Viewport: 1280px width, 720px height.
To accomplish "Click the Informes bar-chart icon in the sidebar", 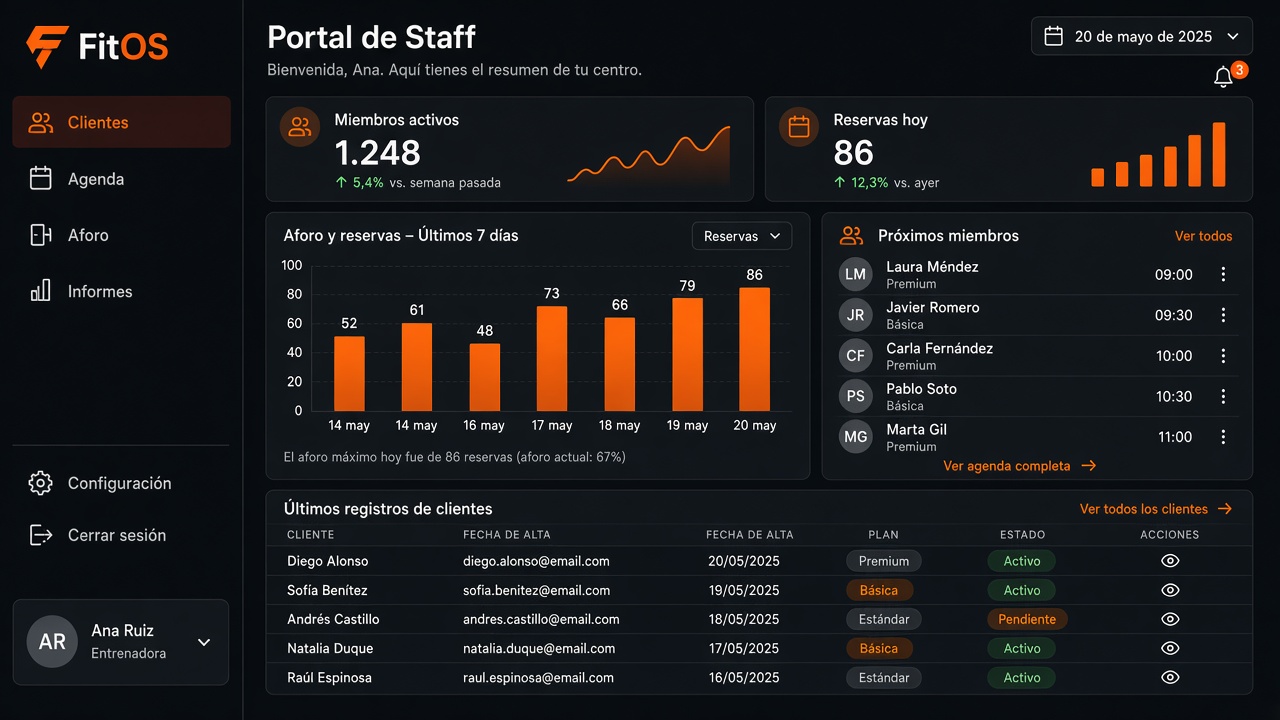I will pos(40,291).
